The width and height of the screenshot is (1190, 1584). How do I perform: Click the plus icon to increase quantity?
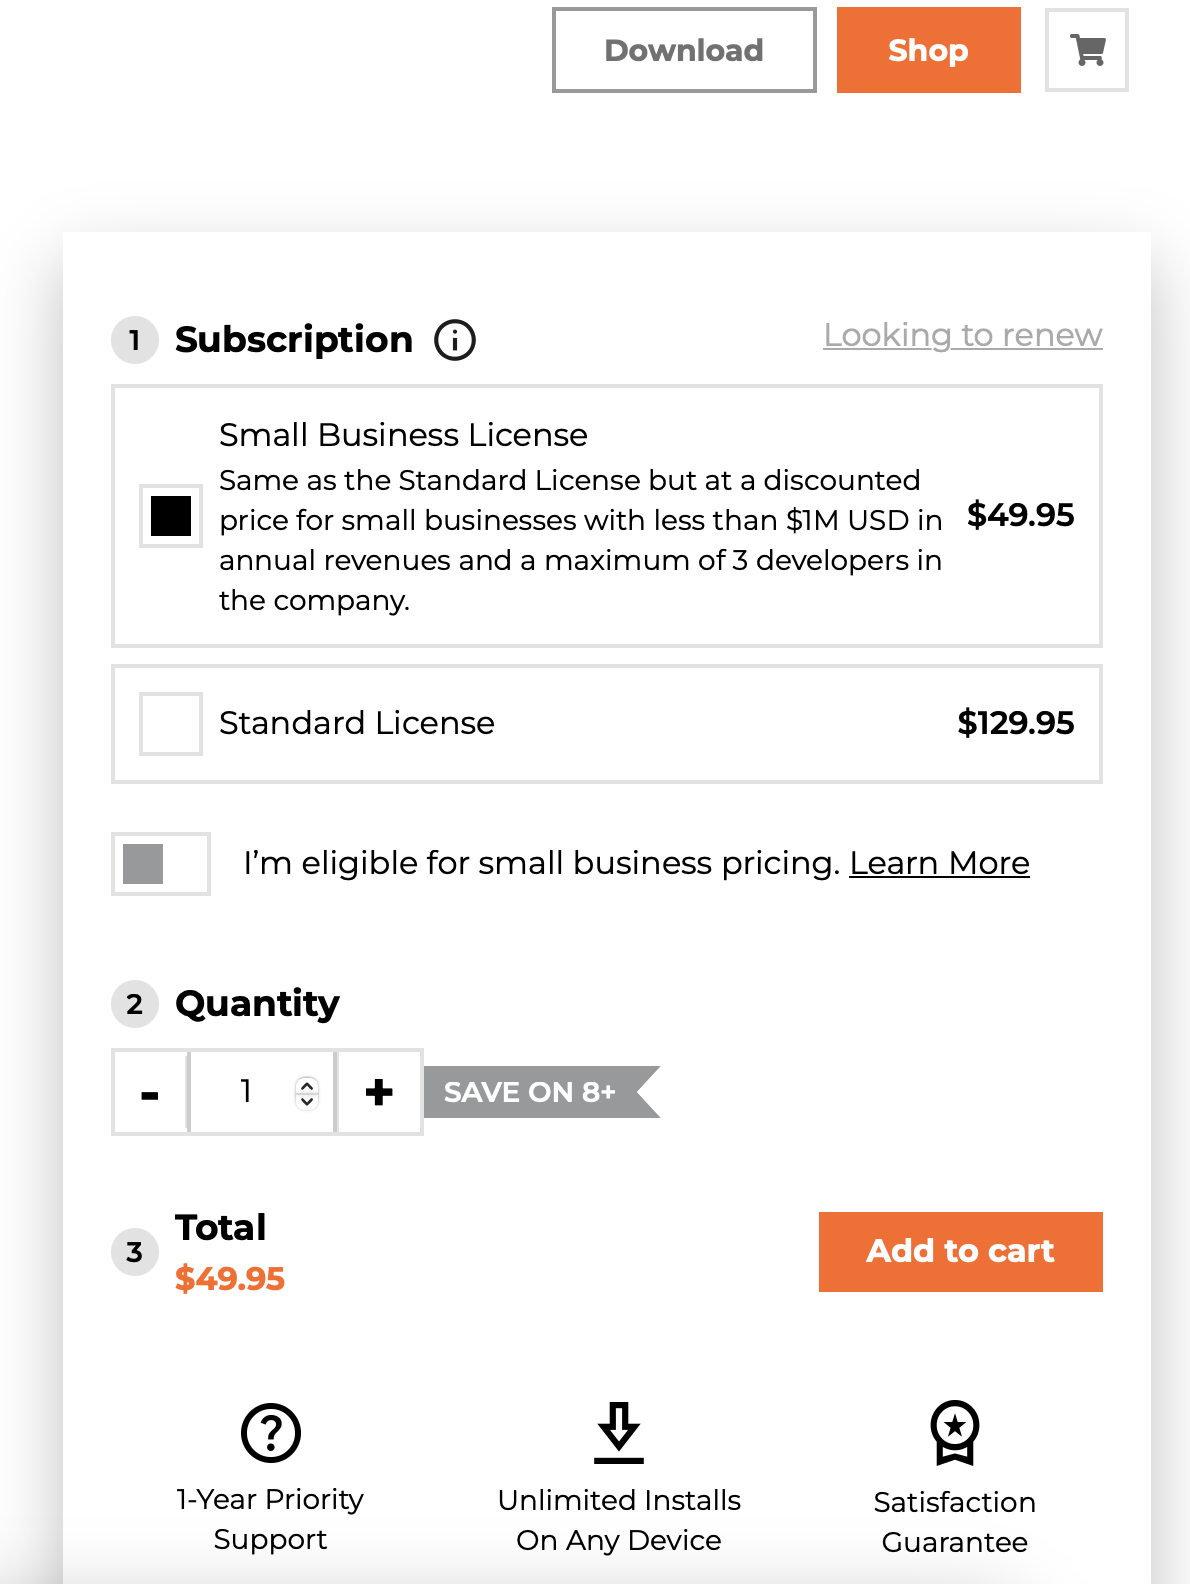tap(379, 1092)
